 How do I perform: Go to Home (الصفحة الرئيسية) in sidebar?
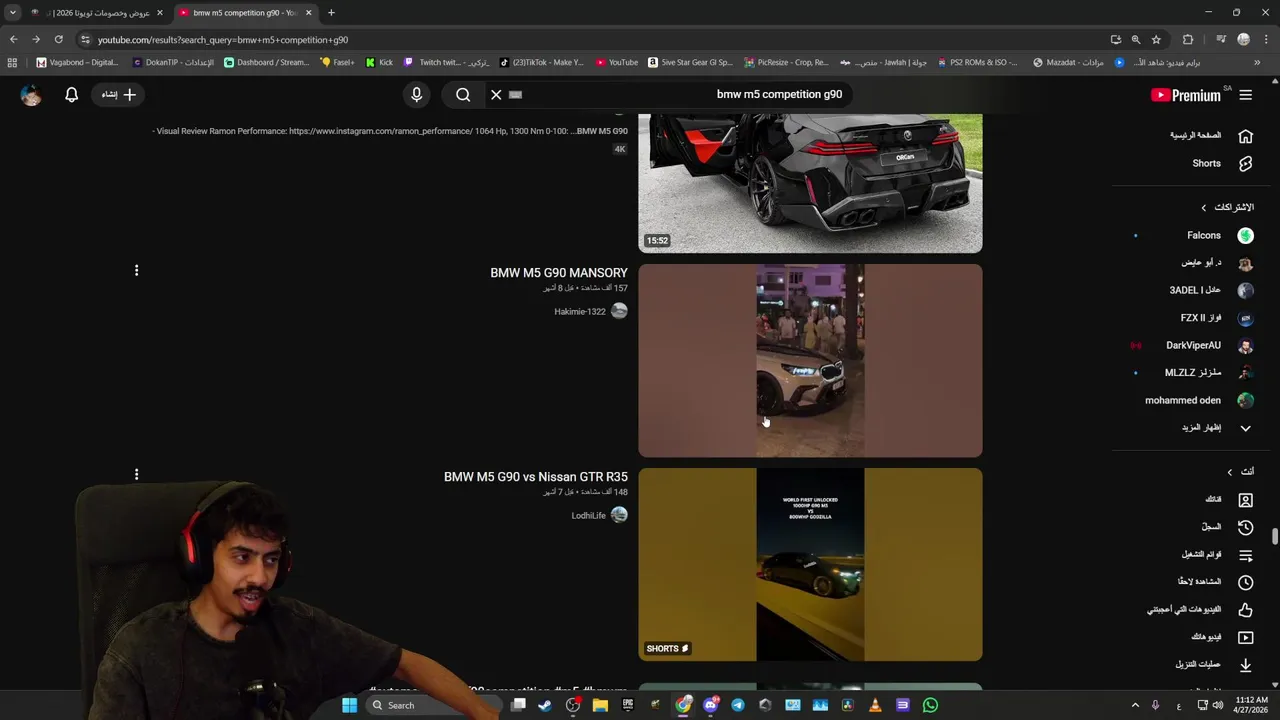(1210, 135)
